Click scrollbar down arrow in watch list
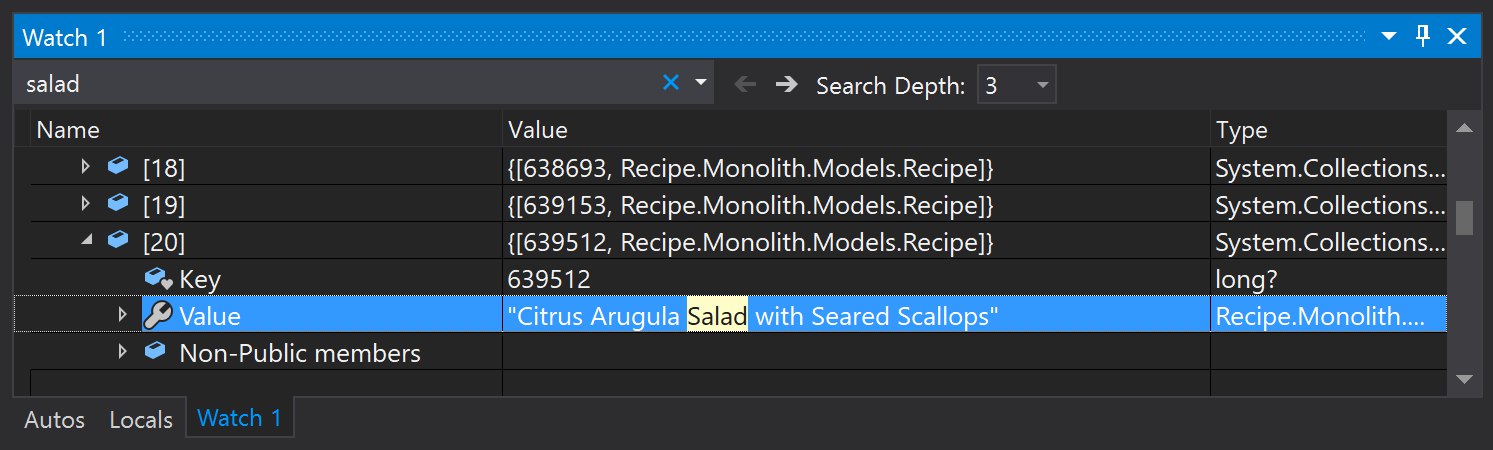This screenshot has width=1493, height=450. point(1464,378)
